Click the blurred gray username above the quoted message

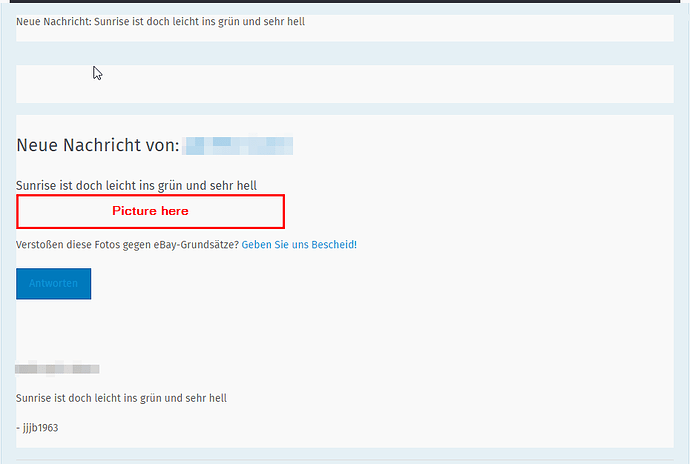click(57, 368)
